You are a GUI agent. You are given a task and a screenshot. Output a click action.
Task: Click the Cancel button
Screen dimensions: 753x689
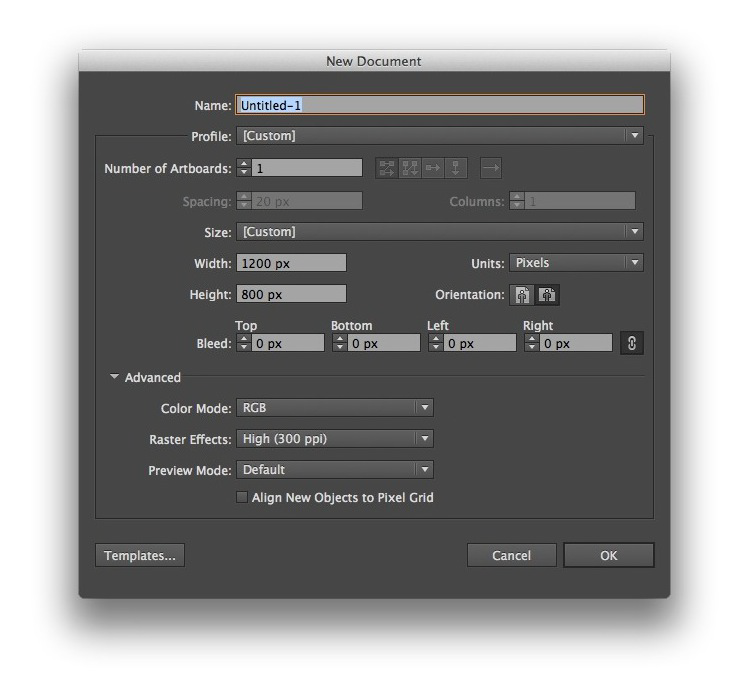(511, 556)
